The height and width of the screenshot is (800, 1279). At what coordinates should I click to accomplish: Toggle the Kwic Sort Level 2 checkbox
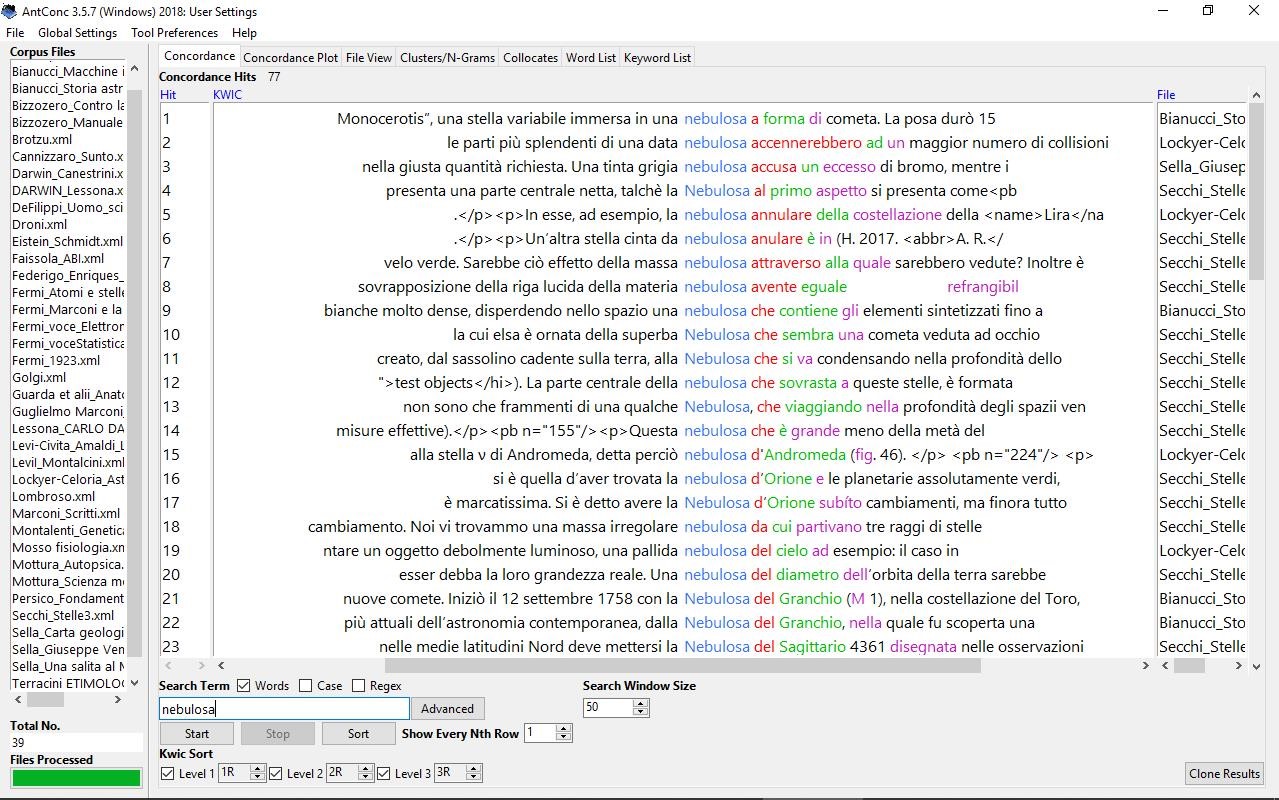[x=275, y=773]
